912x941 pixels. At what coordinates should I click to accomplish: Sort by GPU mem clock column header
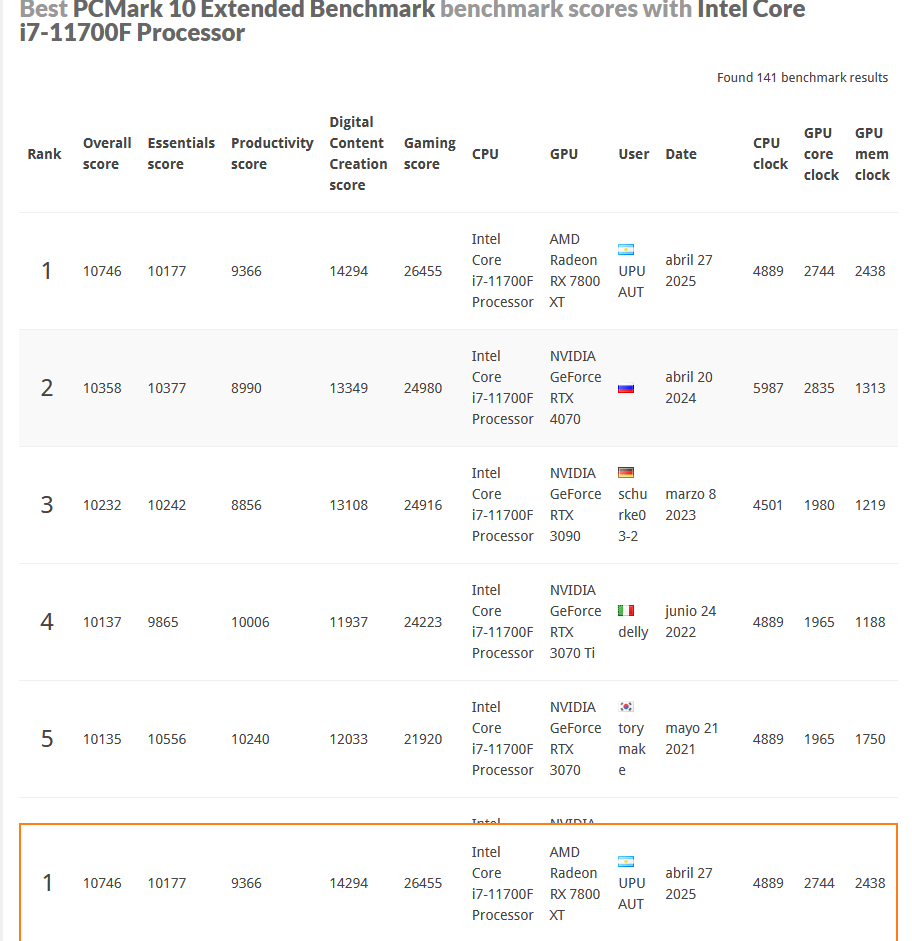(x=872, y=154)
